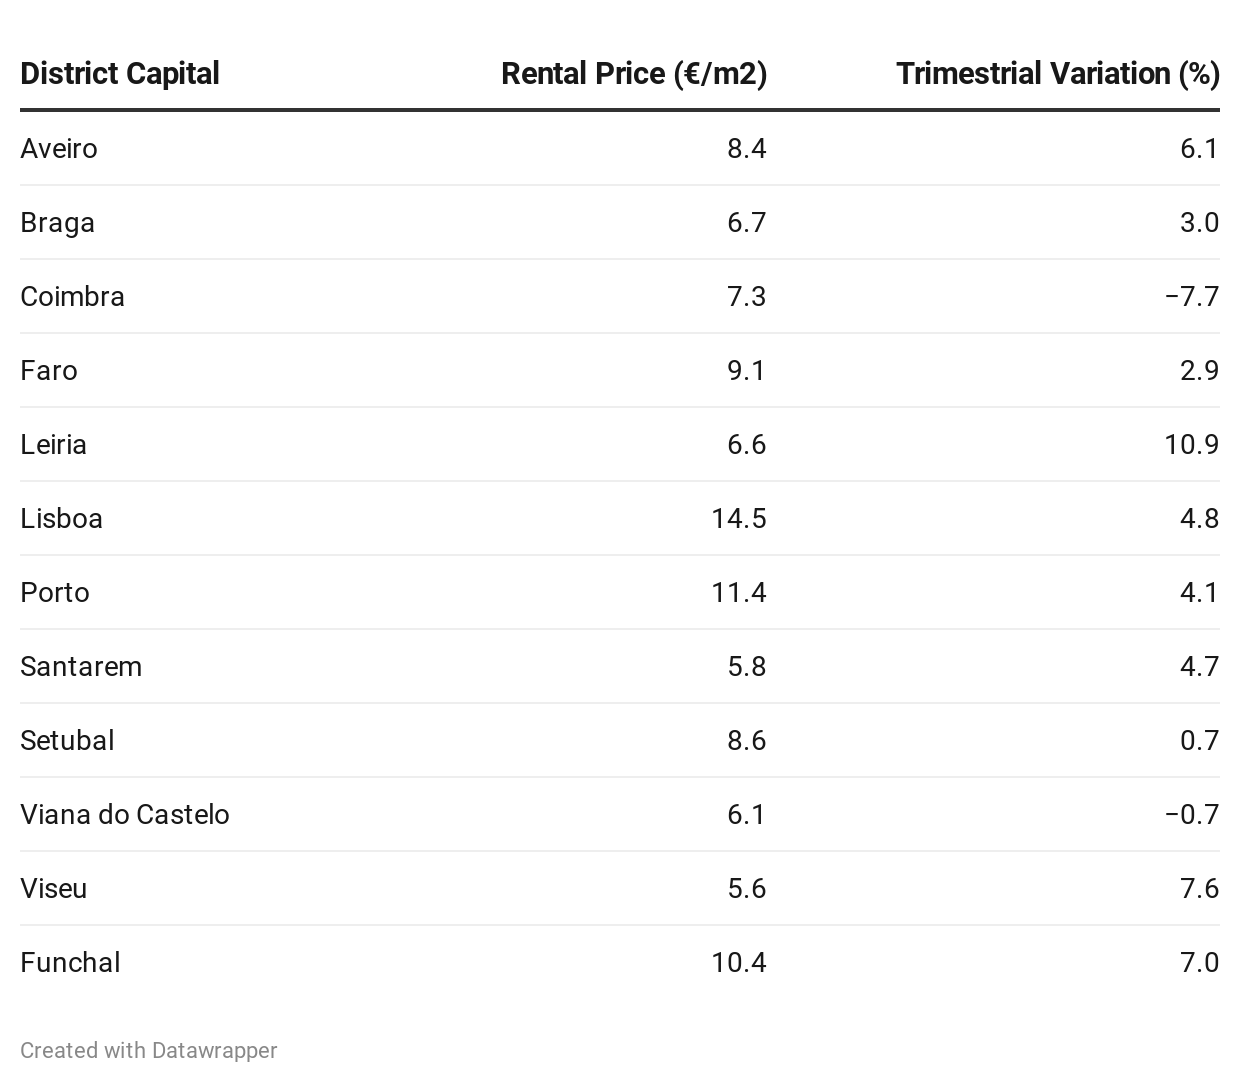Click the Braga district name
The image size is (1240, 1084).
click(57, 223)
